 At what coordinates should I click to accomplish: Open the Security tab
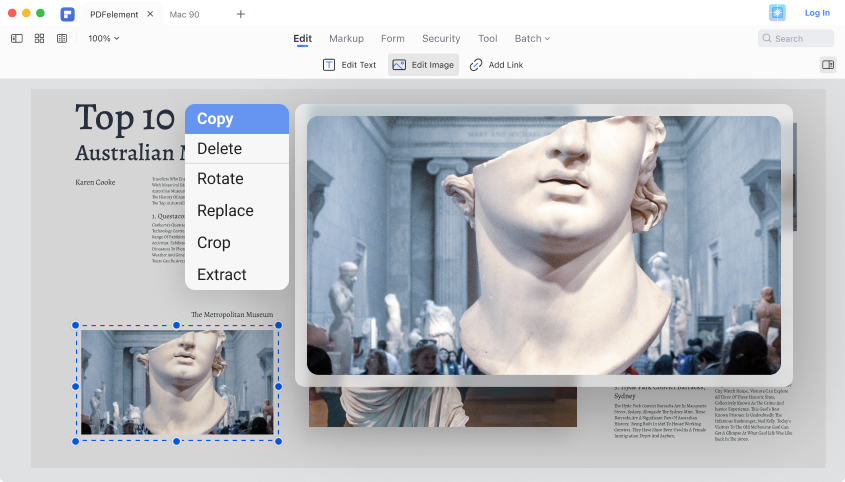pyautogui.click(x=441, y=38)
